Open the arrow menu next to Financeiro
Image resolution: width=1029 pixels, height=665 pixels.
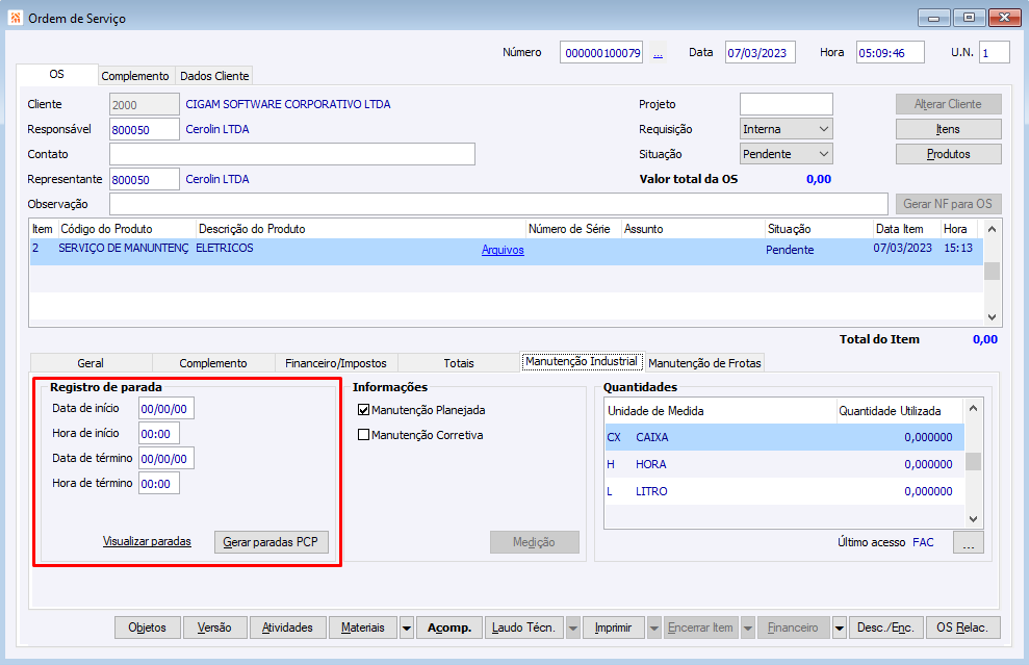pos(839,628)
